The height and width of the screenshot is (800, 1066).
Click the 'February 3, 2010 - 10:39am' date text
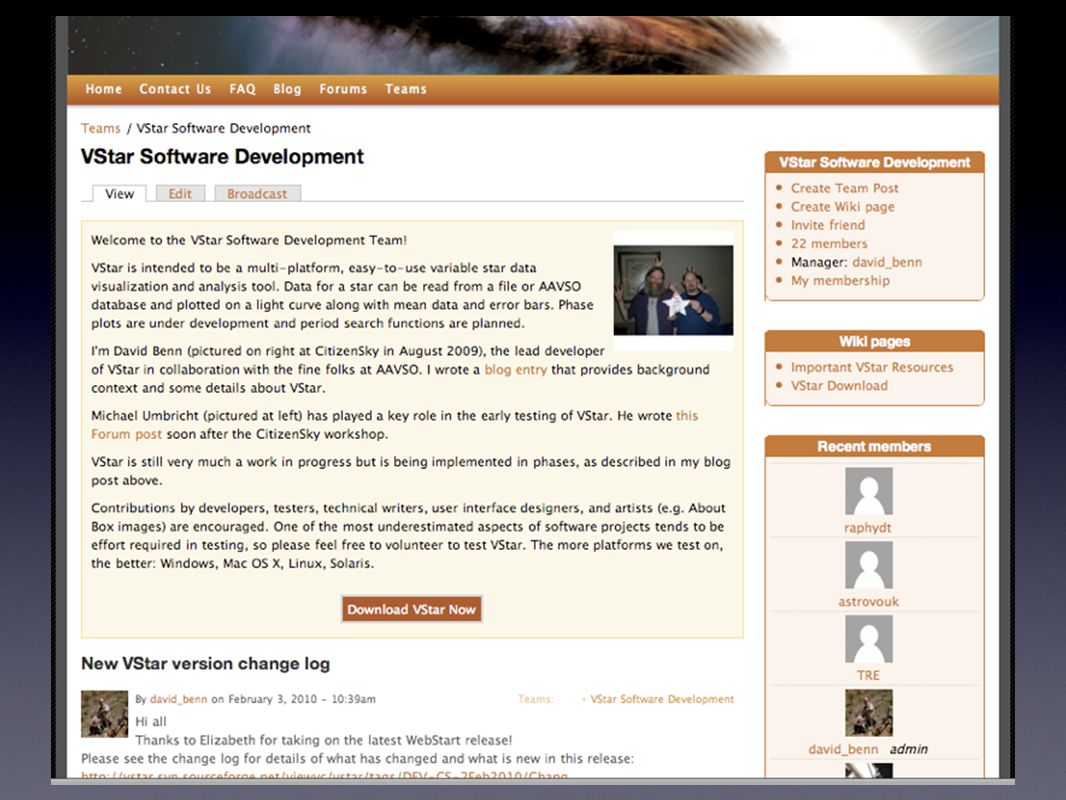301,699
